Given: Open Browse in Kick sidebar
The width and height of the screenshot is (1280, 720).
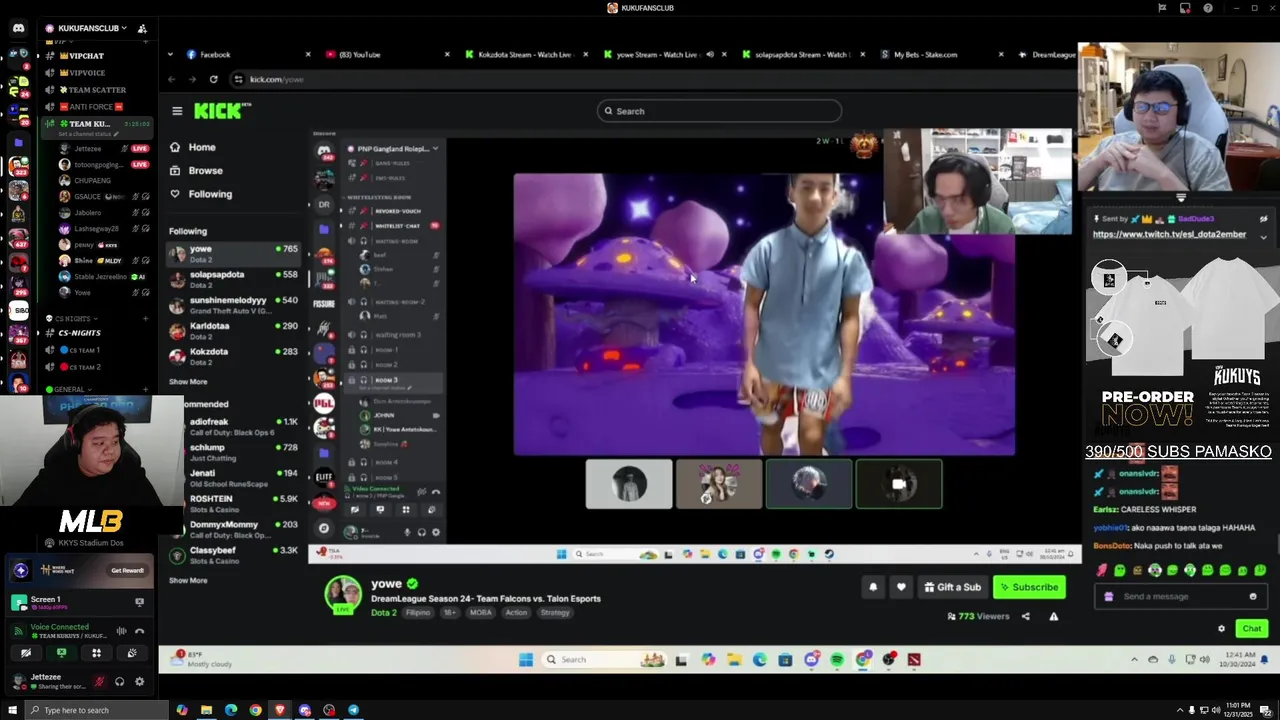Looking at the screenshot, I should coord(205,171).
